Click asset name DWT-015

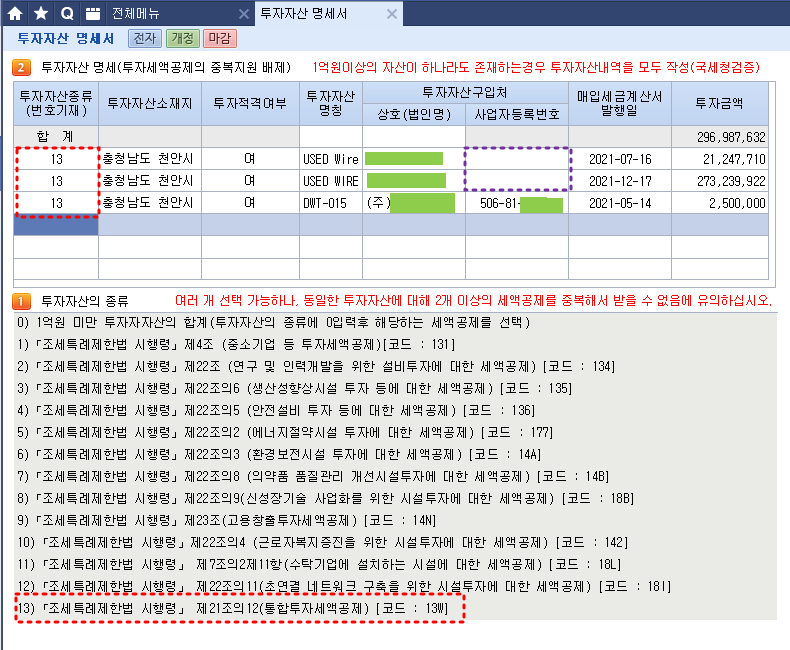pyautogui.click(x=325, y=203)
